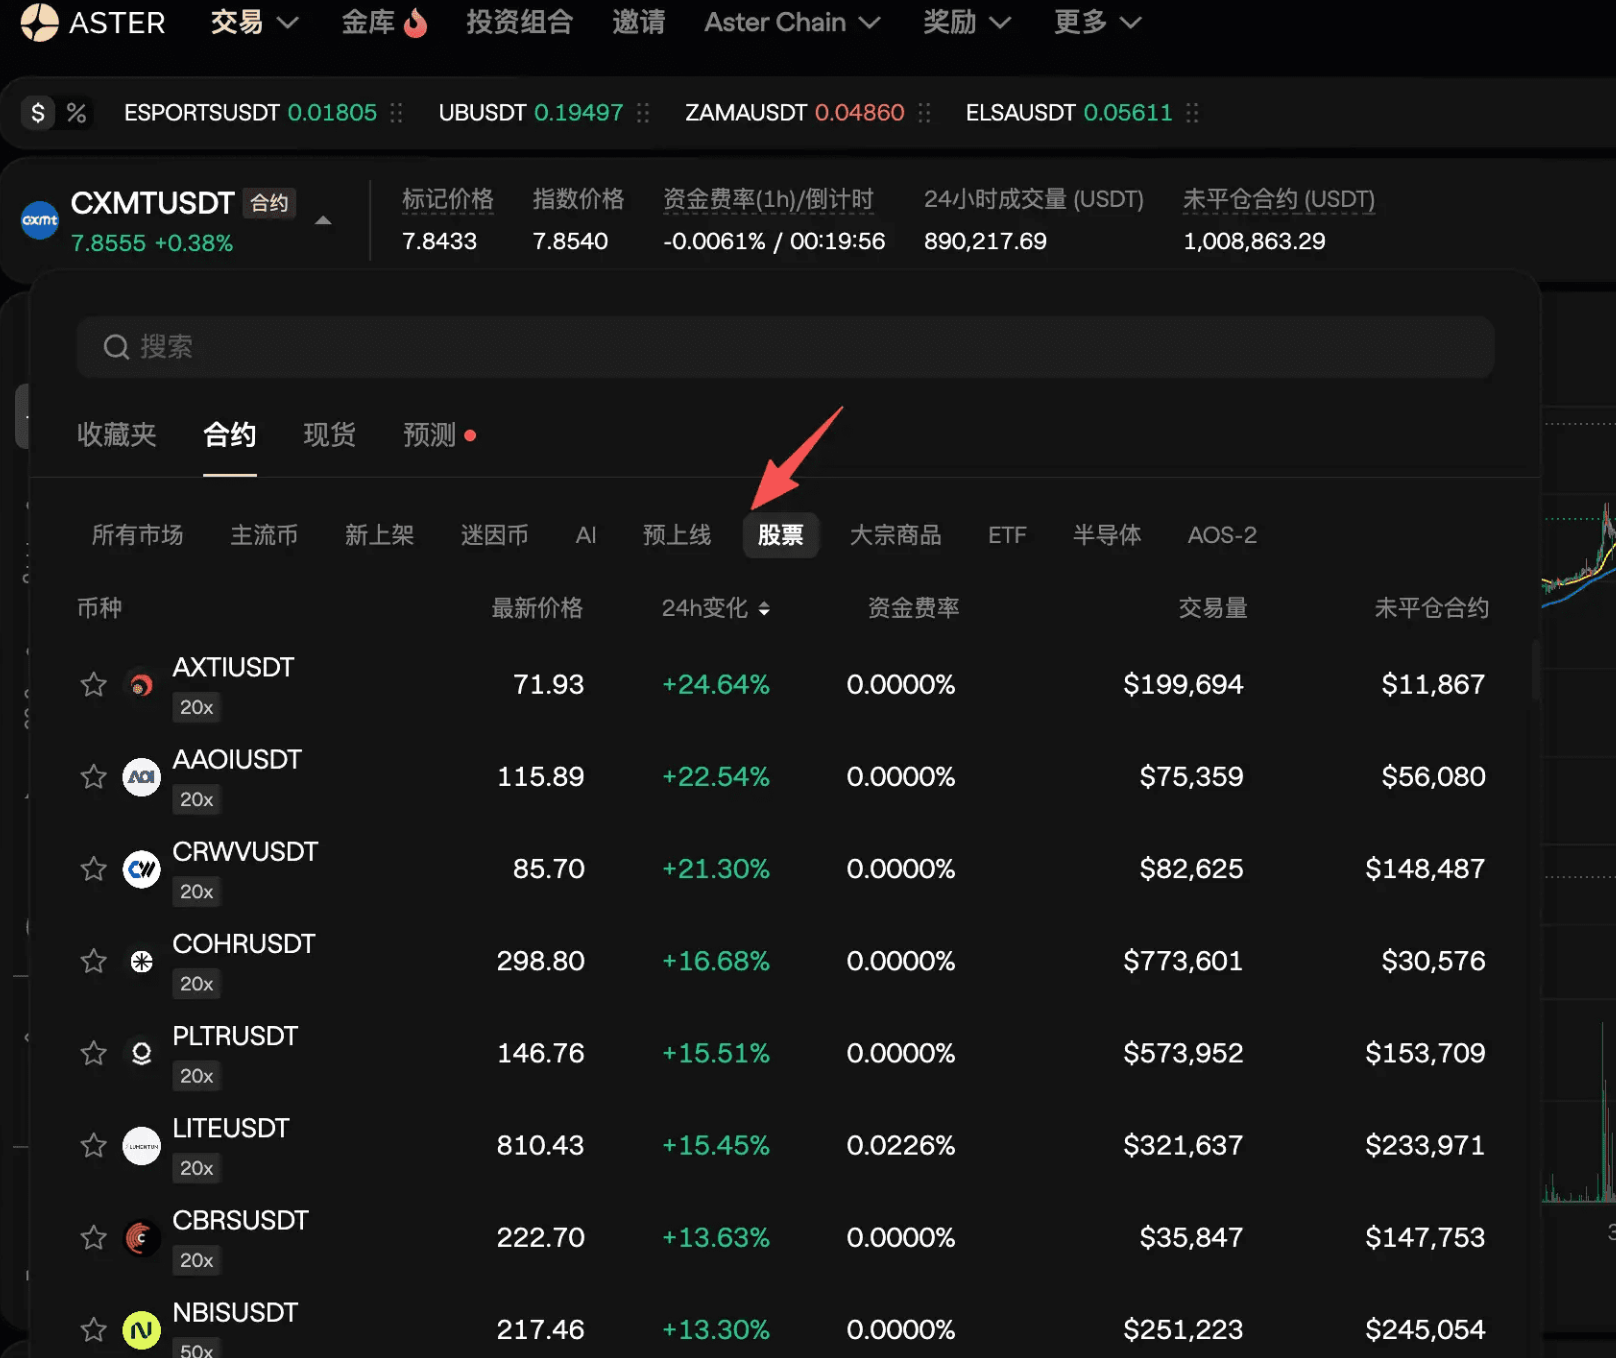Collapse the CXMTUSDT pair selector arrow
This screenshot has height=1358, width=1616.
pos(323,220)
